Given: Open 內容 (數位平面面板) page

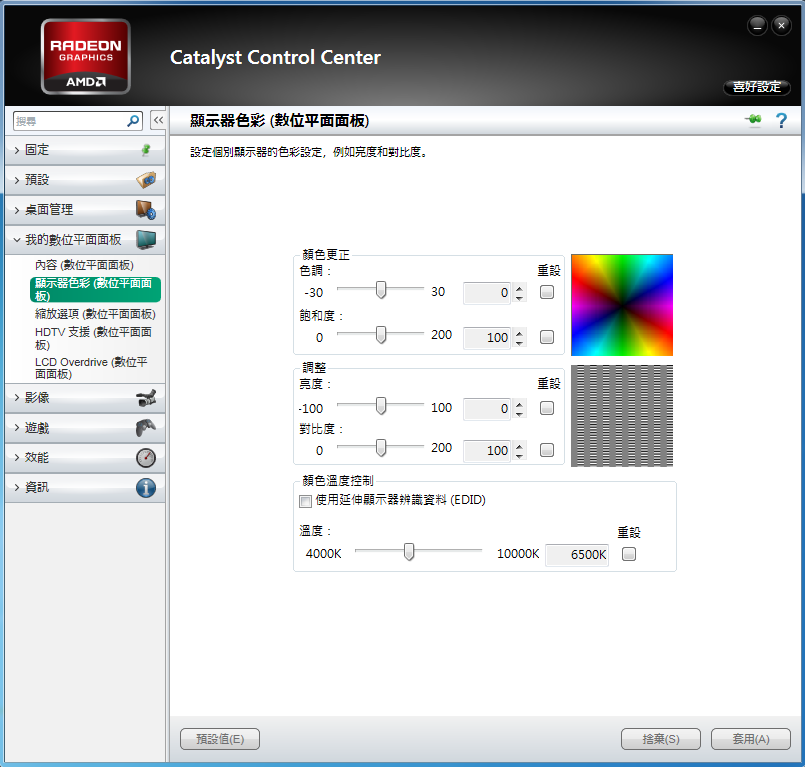Looking at the screenshot, I should (84, 265).
